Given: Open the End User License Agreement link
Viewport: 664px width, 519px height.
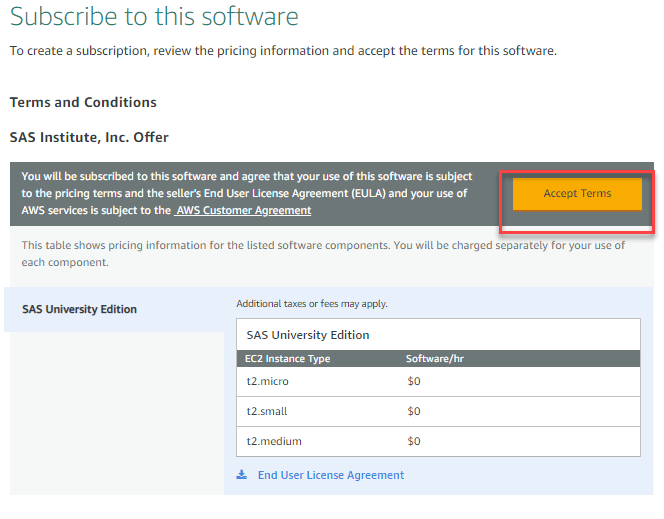Looking at the screenshot, I should [331, 475].
